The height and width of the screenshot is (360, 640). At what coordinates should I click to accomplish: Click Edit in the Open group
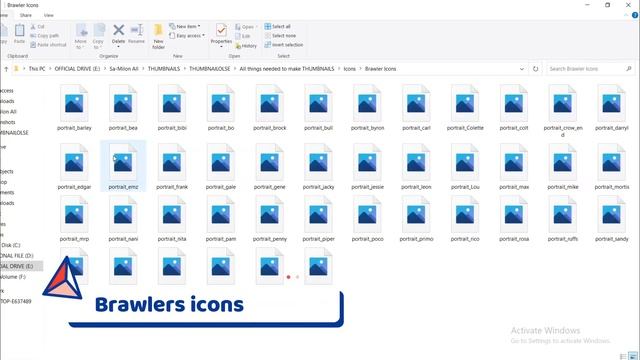(x=242, y=36)
